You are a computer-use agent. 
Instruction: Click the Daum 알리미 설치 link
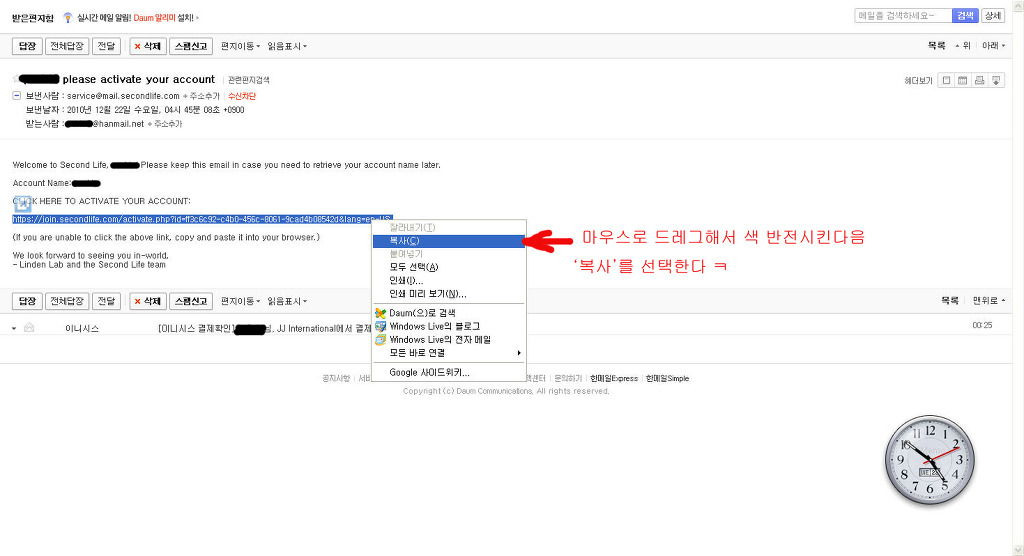click(164, 18)
